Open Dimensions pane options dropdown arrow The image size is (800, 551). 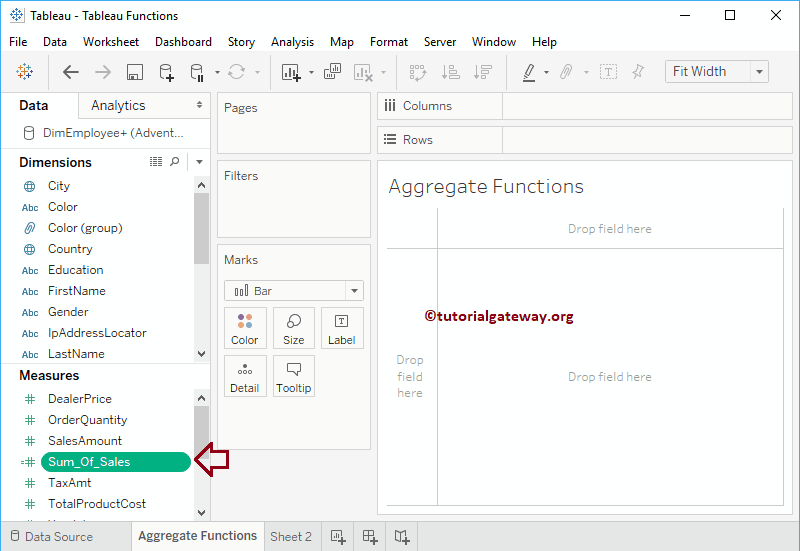coord(199,162)
